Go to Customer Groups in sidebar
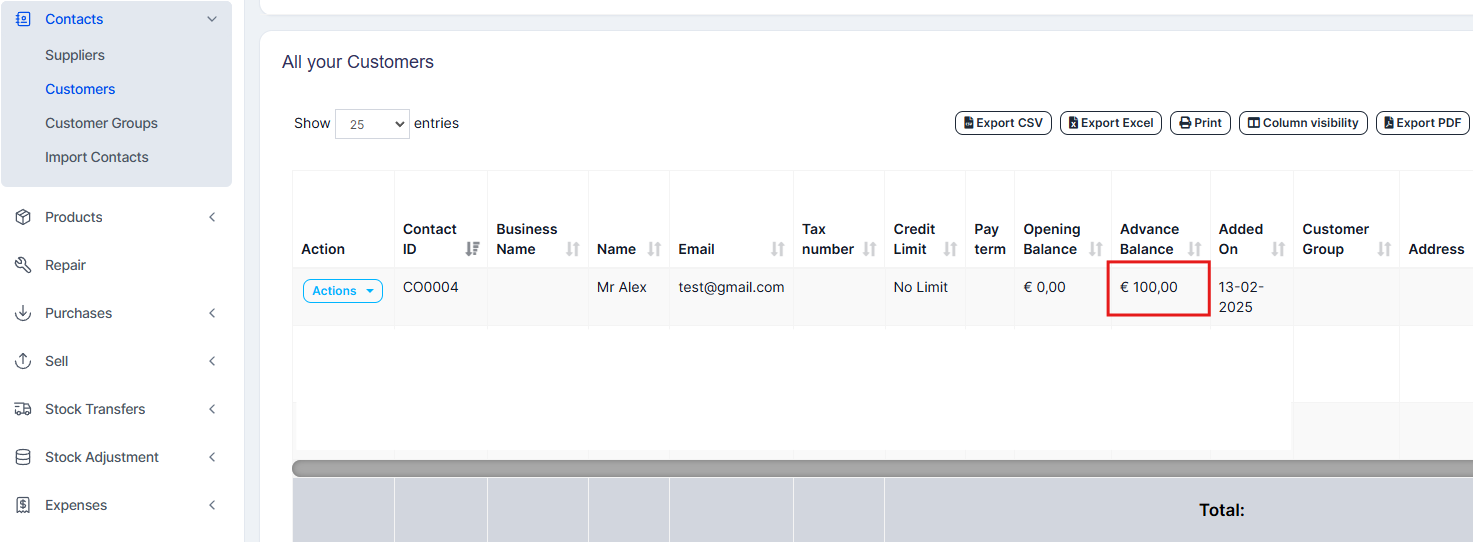Screen dimensions: 1473x542 coord(101,123)
